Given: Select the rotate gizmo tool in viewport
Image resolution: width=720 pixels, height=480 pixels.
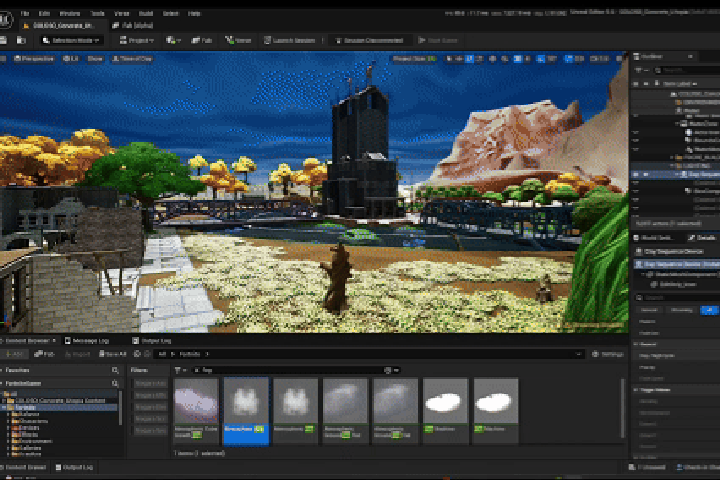Looking at the screenshot, I should pos(469,59).
